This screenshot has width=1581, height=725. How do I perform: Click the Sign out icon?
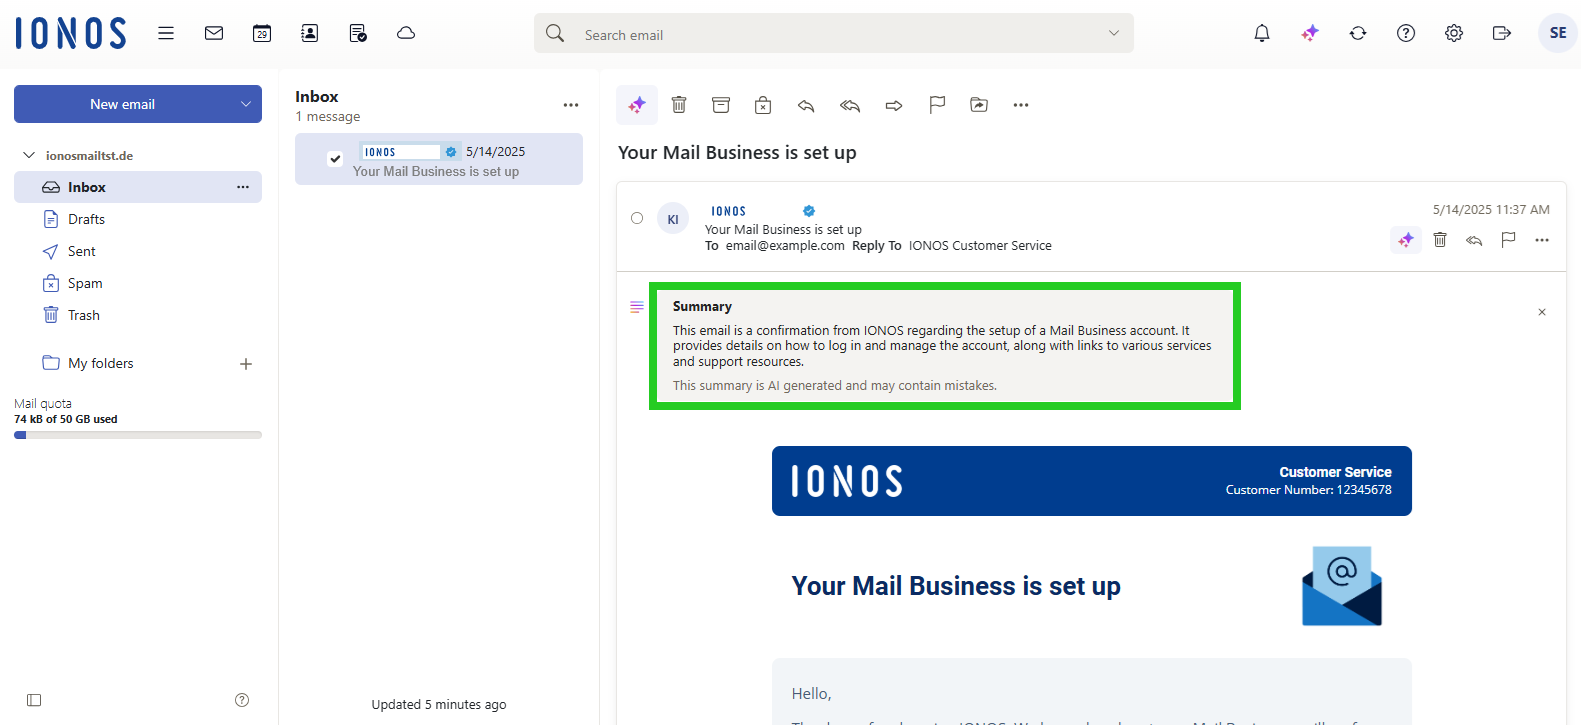[1502, 33]
